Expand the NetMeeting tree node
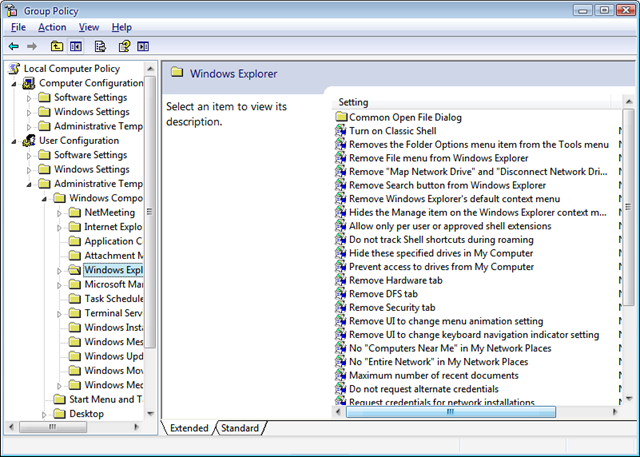Viewport: 640px width, 457px height. [59, 213]
